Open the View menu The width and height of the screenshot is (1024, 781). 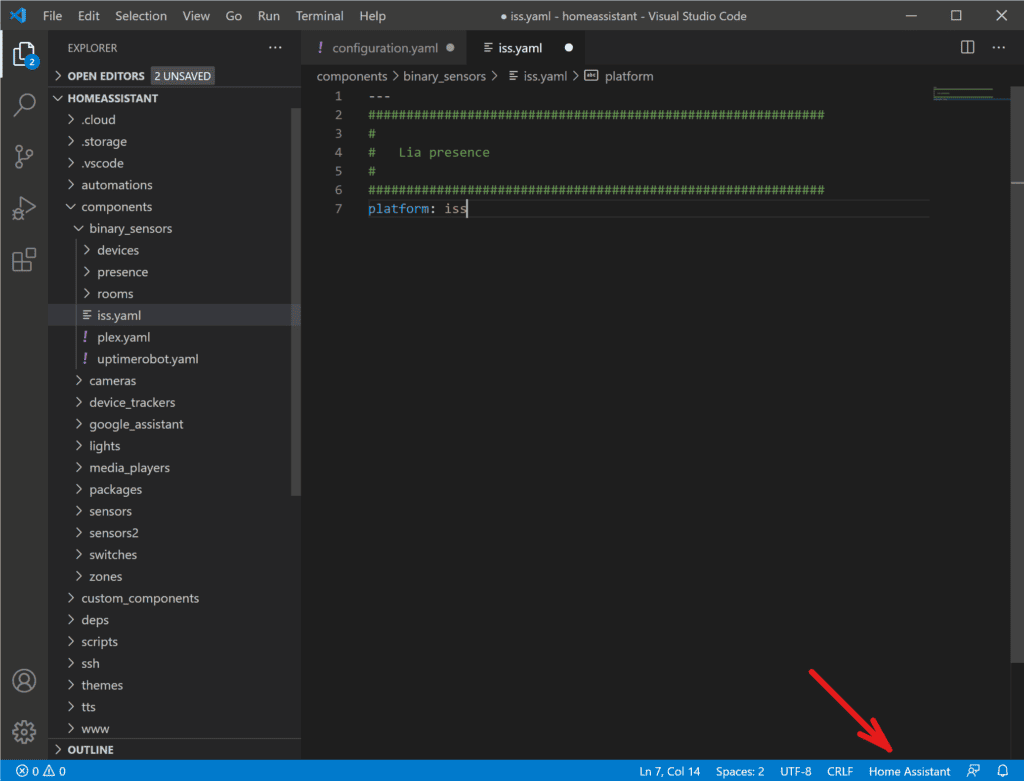[x=196, y=16]
